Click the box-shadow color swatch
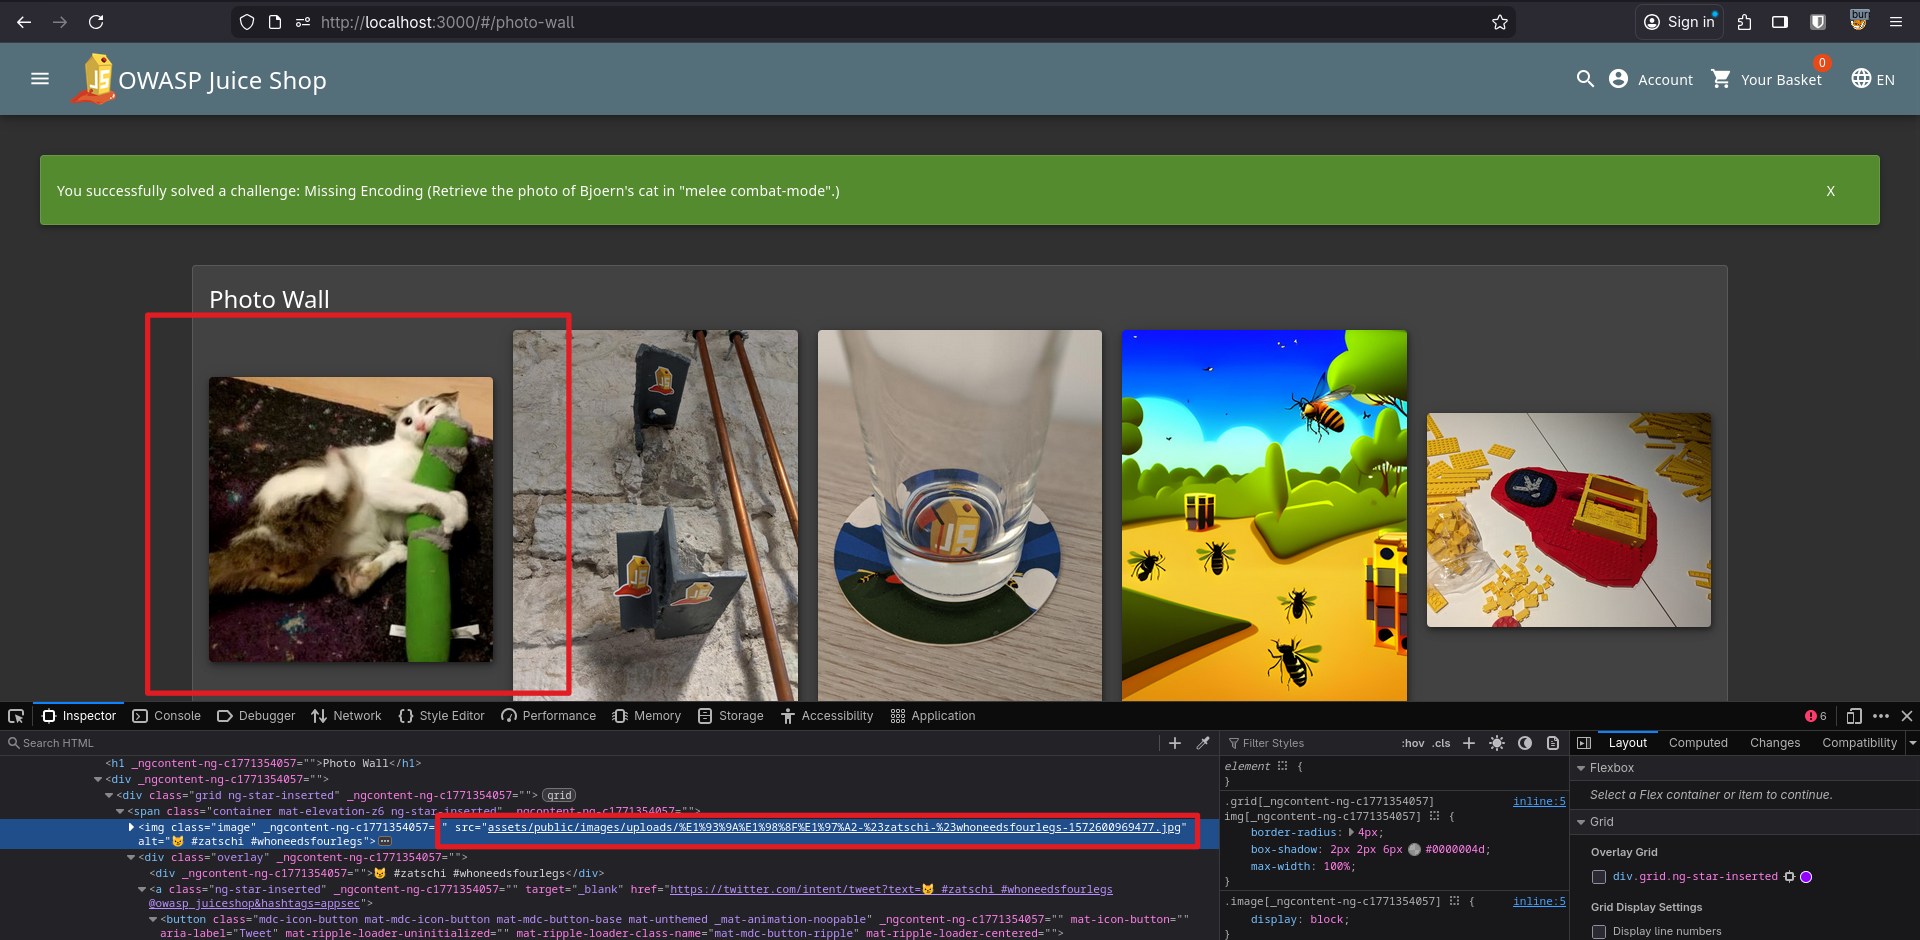The image size is (1920, 940). (x=1414, y=850)
